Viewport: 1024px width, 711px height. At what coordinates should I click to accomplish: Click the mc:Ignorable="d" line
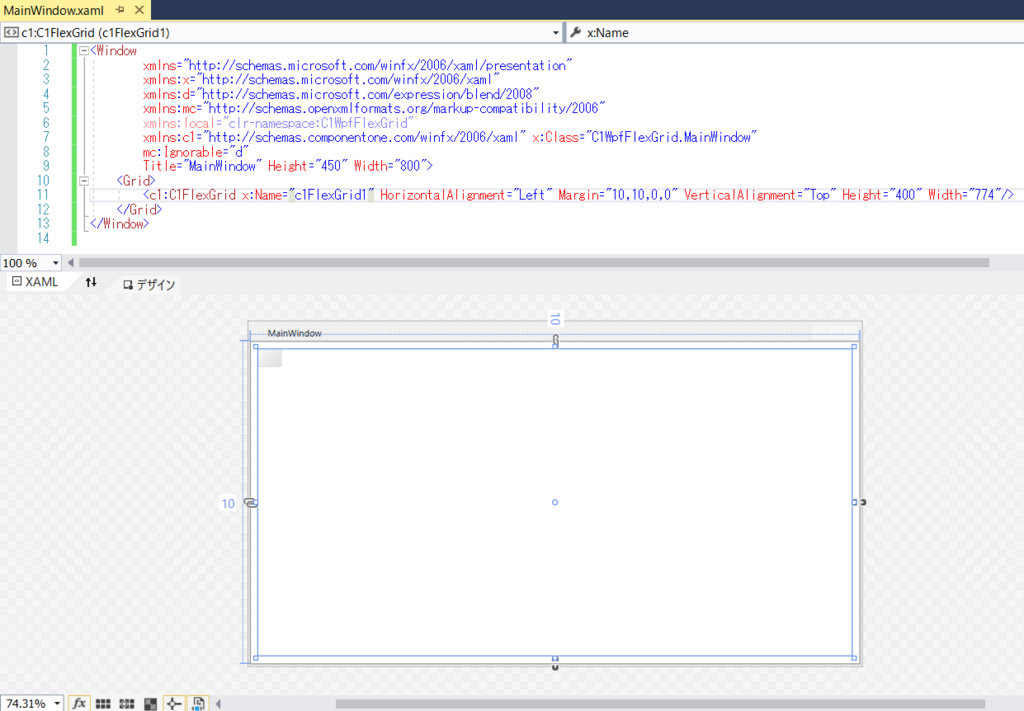coord(196,152)
